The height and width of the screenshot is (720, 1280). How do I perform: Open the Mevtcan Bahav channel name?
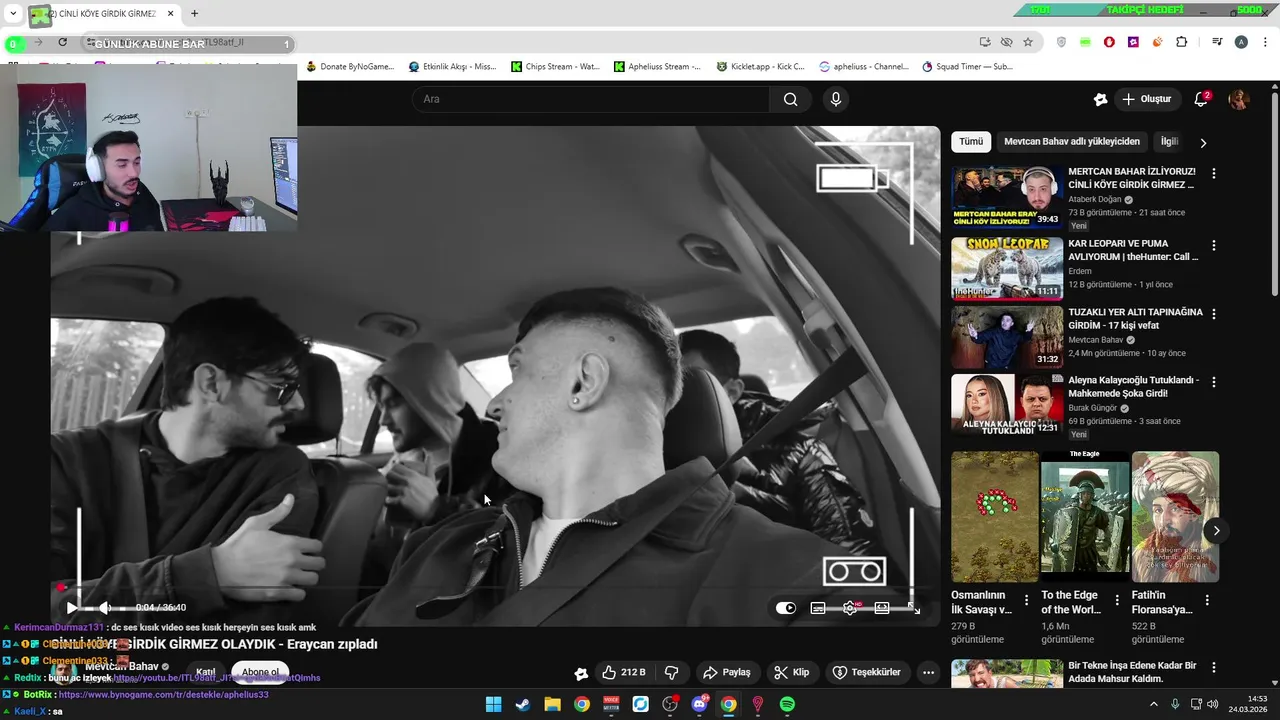(121, 666)
